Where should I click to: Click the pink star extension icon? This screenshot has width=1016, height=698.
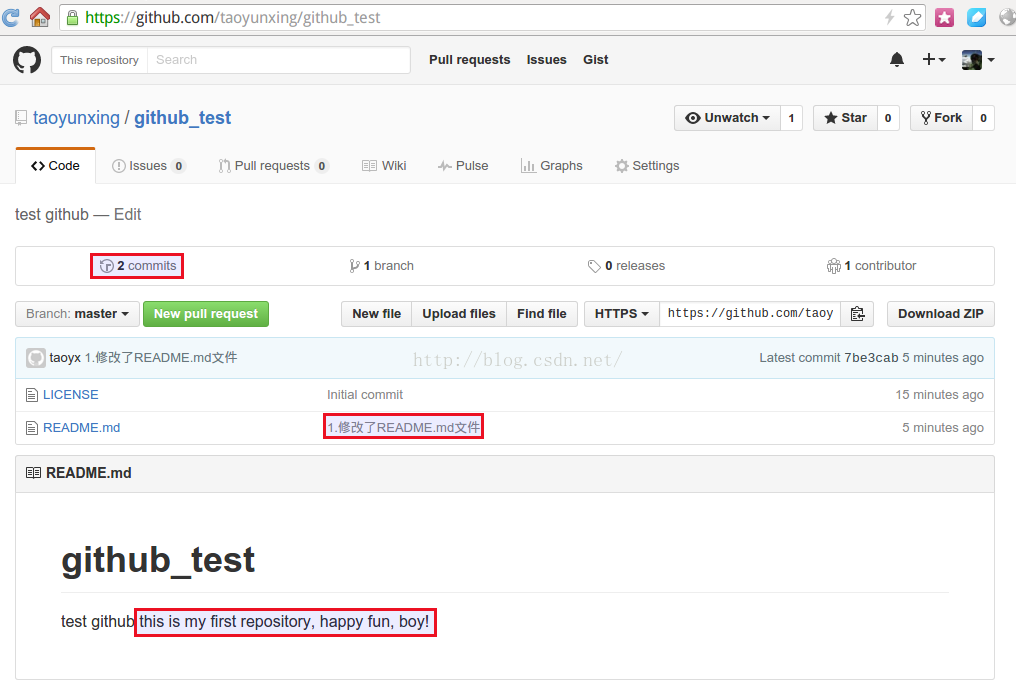coord(944,17)
